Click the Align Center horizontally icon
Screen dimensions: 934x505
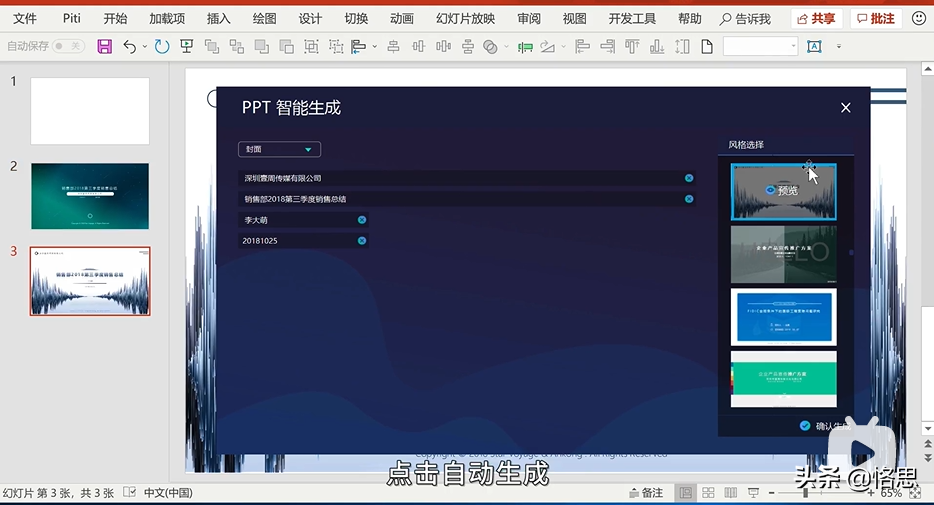[394, 46]
